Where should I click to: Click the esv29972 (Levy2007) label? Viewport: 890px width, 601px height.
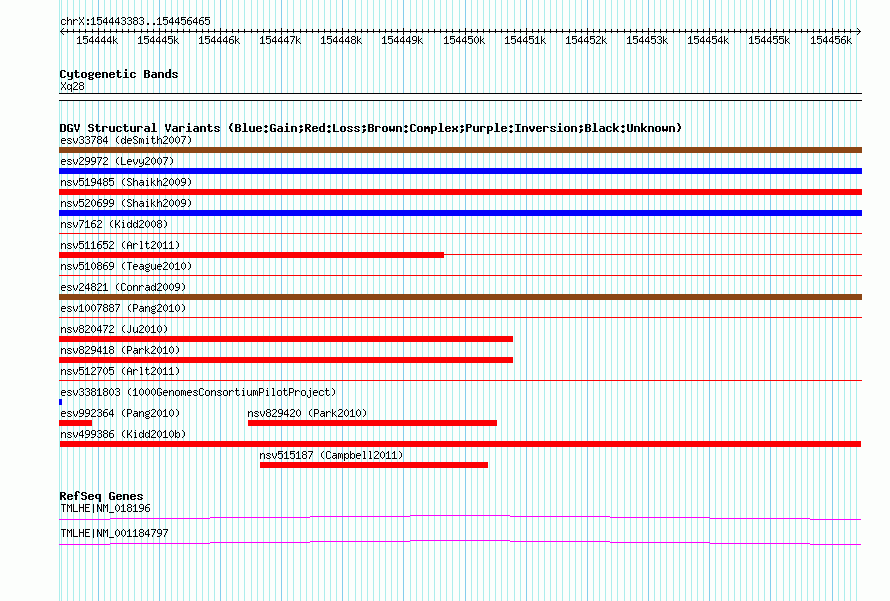117,161
